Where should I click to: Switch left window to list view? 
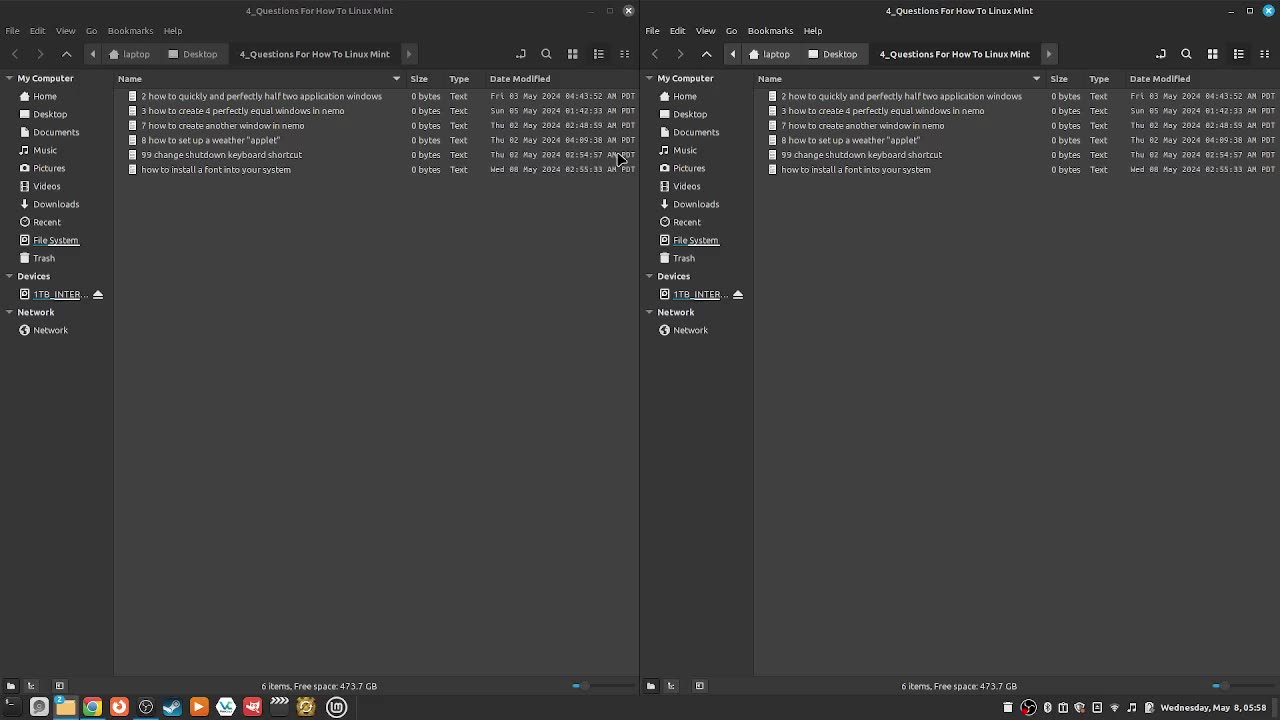click(x=599, y=54)
